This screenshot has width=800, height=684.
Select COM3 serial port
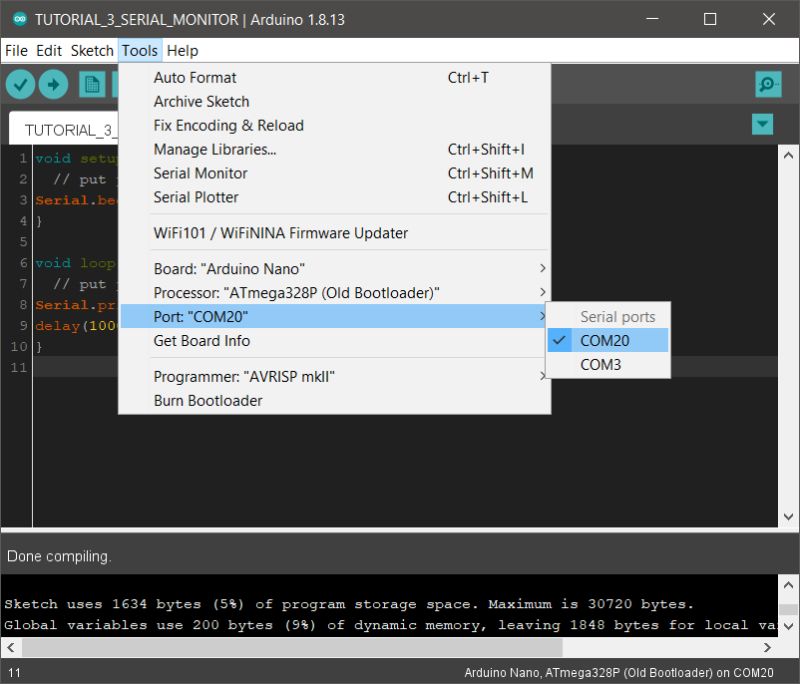click(605, 364)
